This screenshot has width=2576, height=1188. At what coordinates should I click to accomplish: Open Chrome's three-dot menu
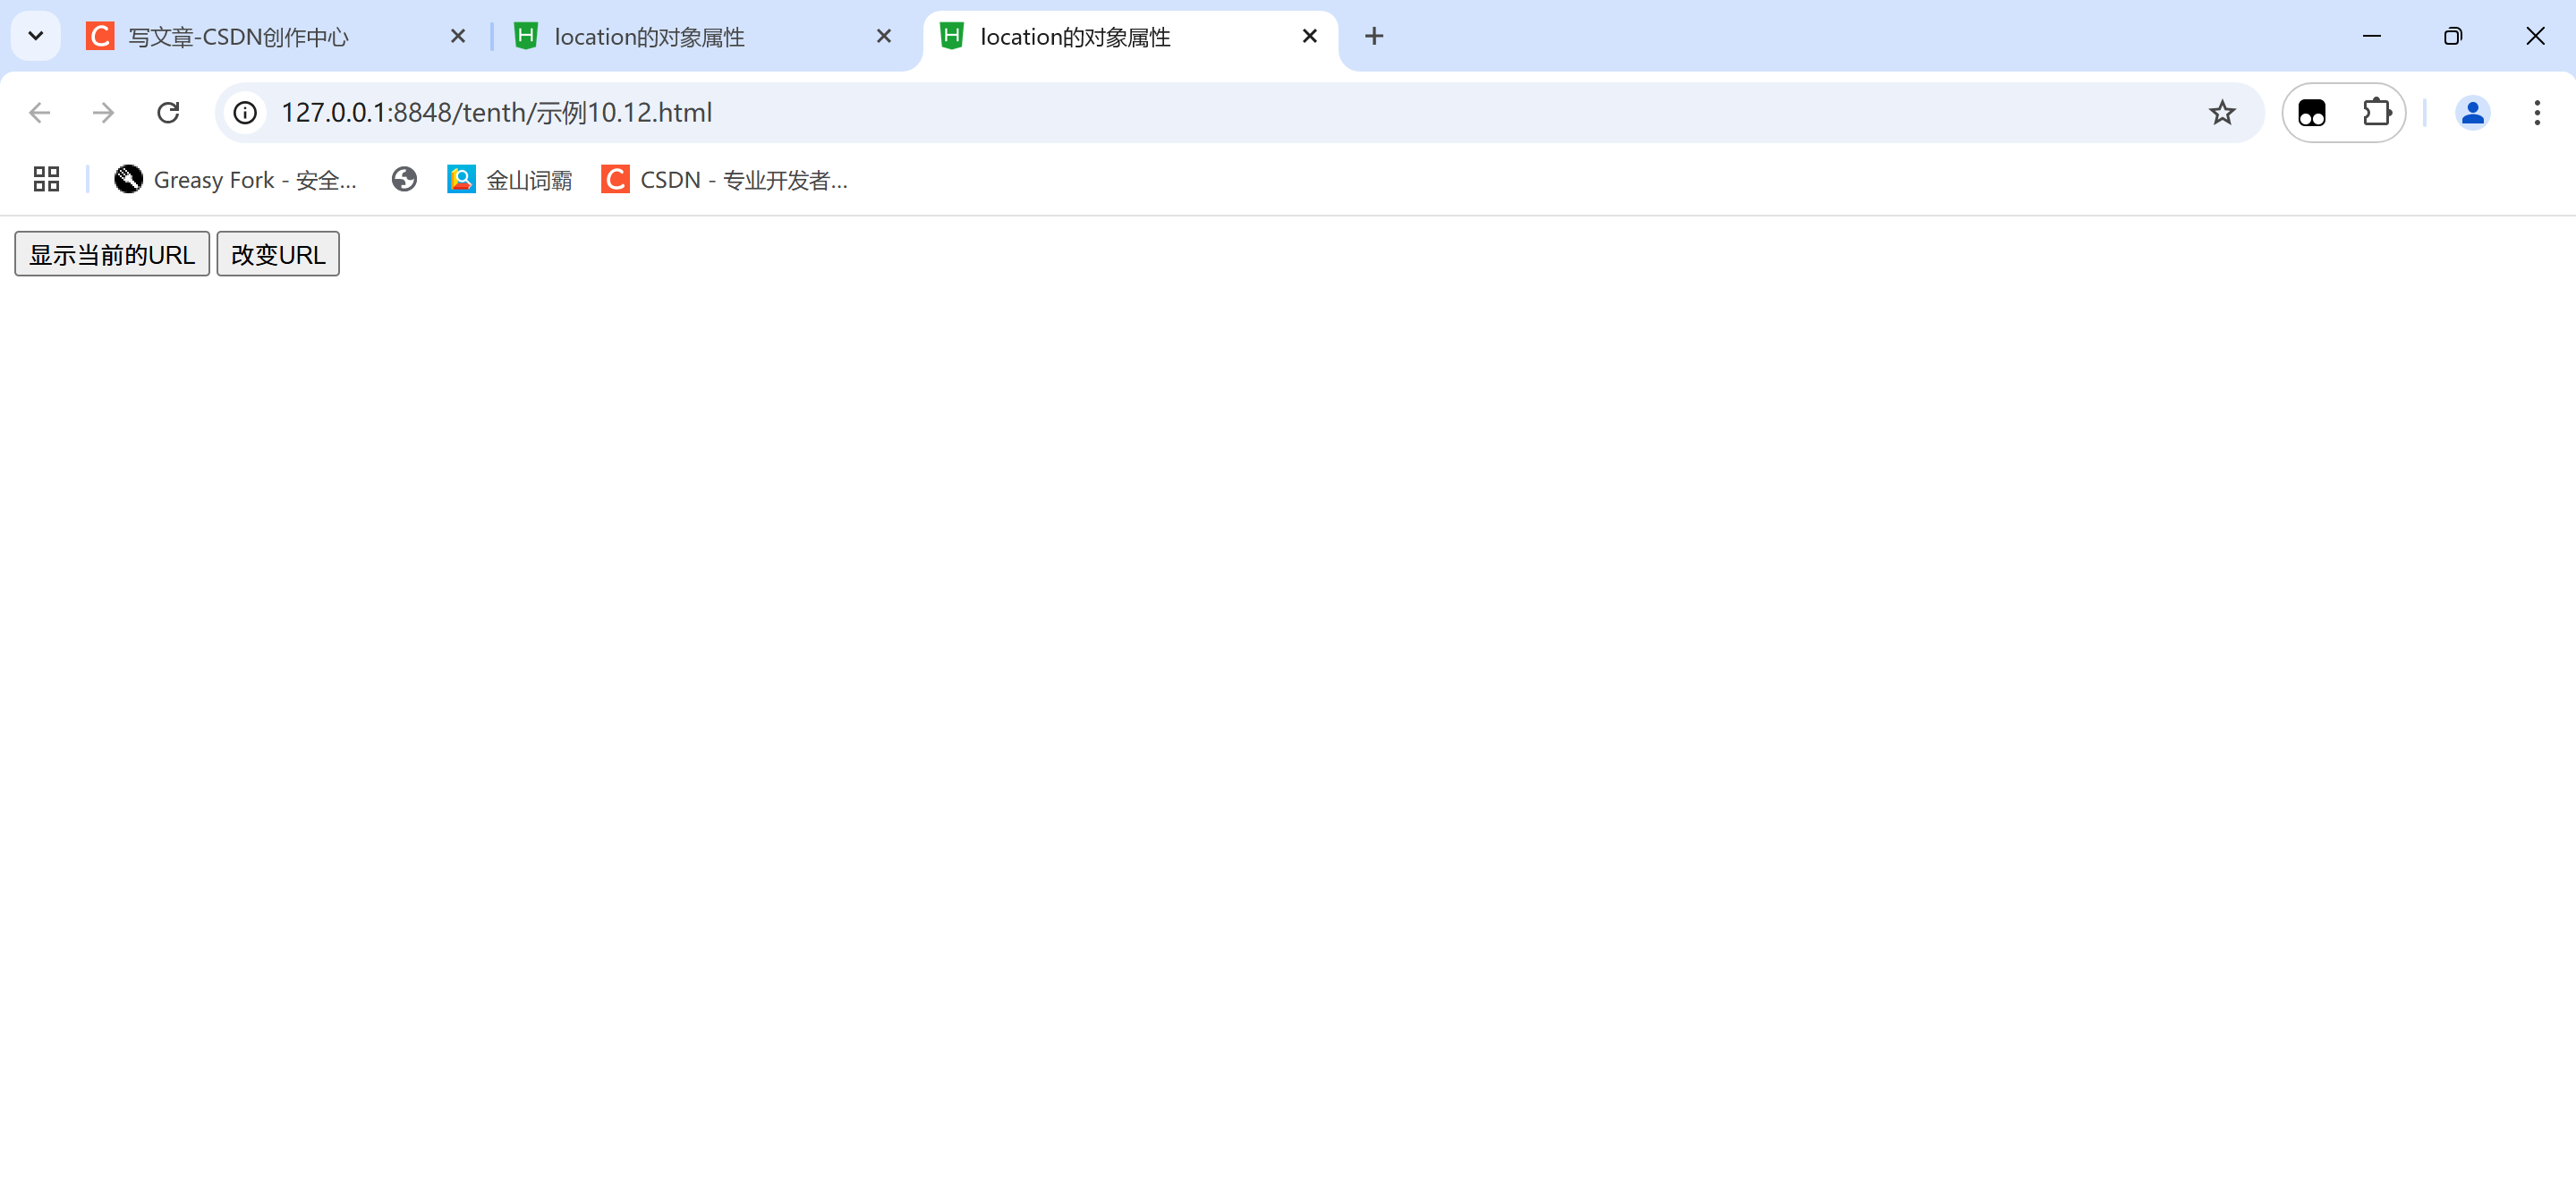click(2536, 112)
